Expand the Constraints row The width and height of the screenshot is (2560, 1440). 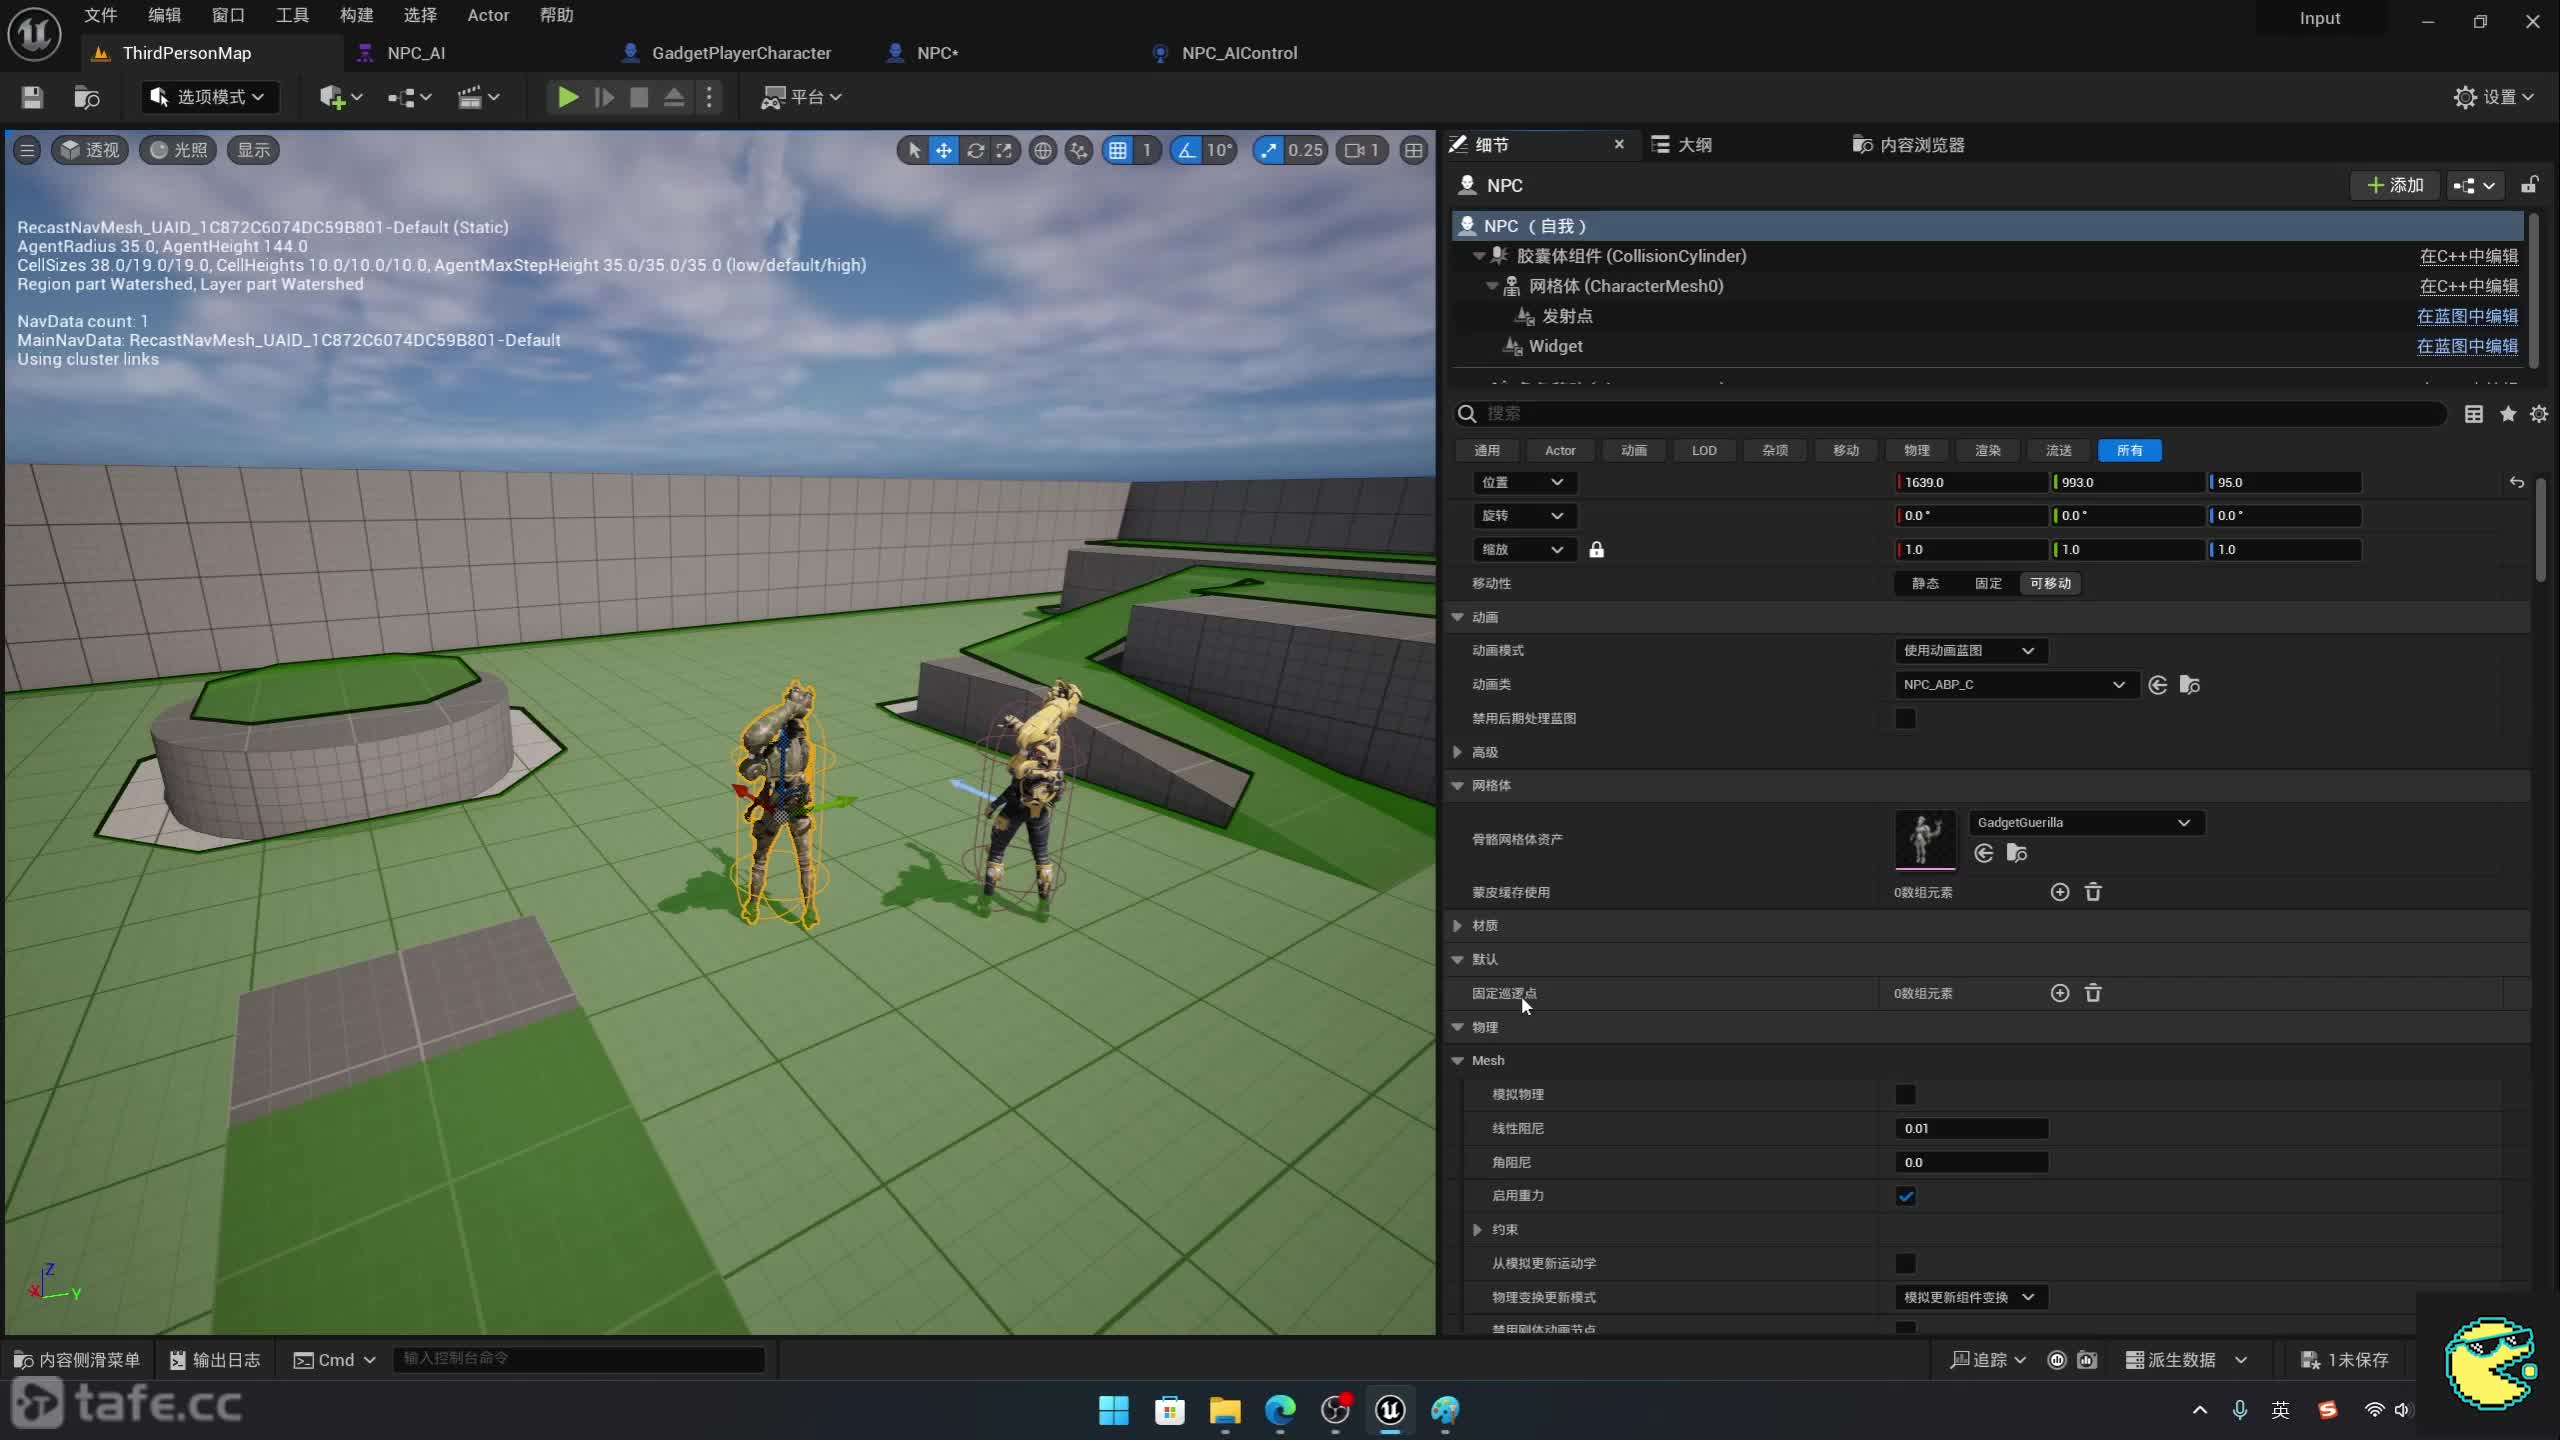pyautogui.click(x=1478, y=1230)
